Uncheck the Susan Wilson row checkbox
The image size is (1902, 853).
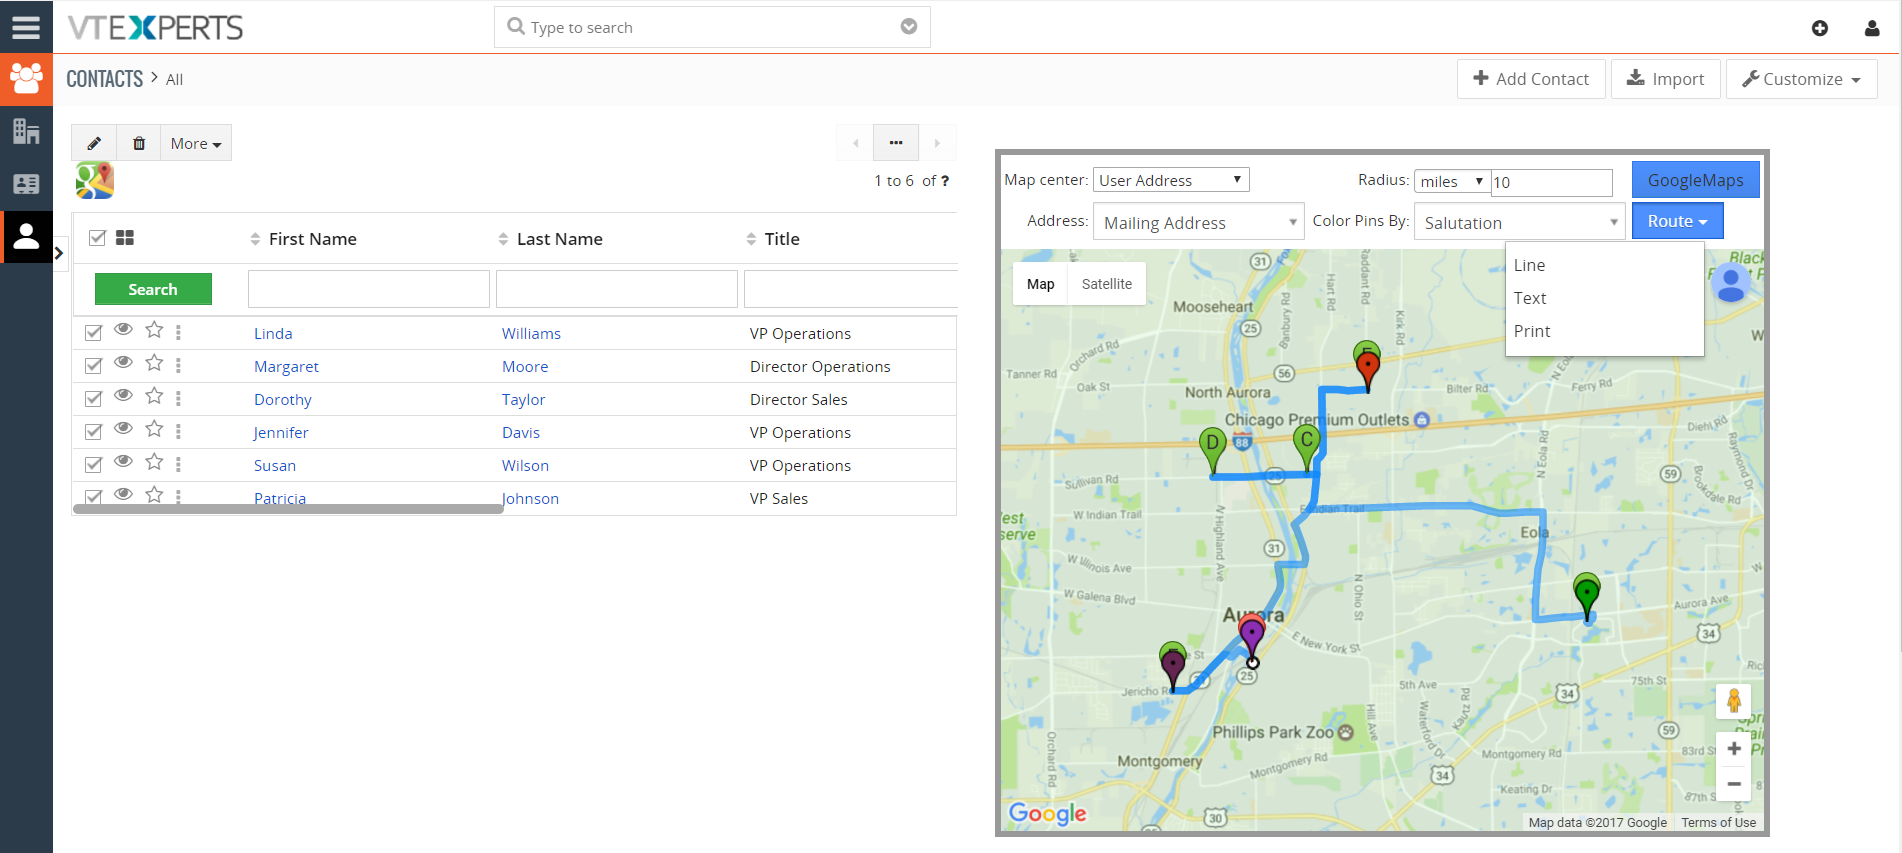coord(93,465)
